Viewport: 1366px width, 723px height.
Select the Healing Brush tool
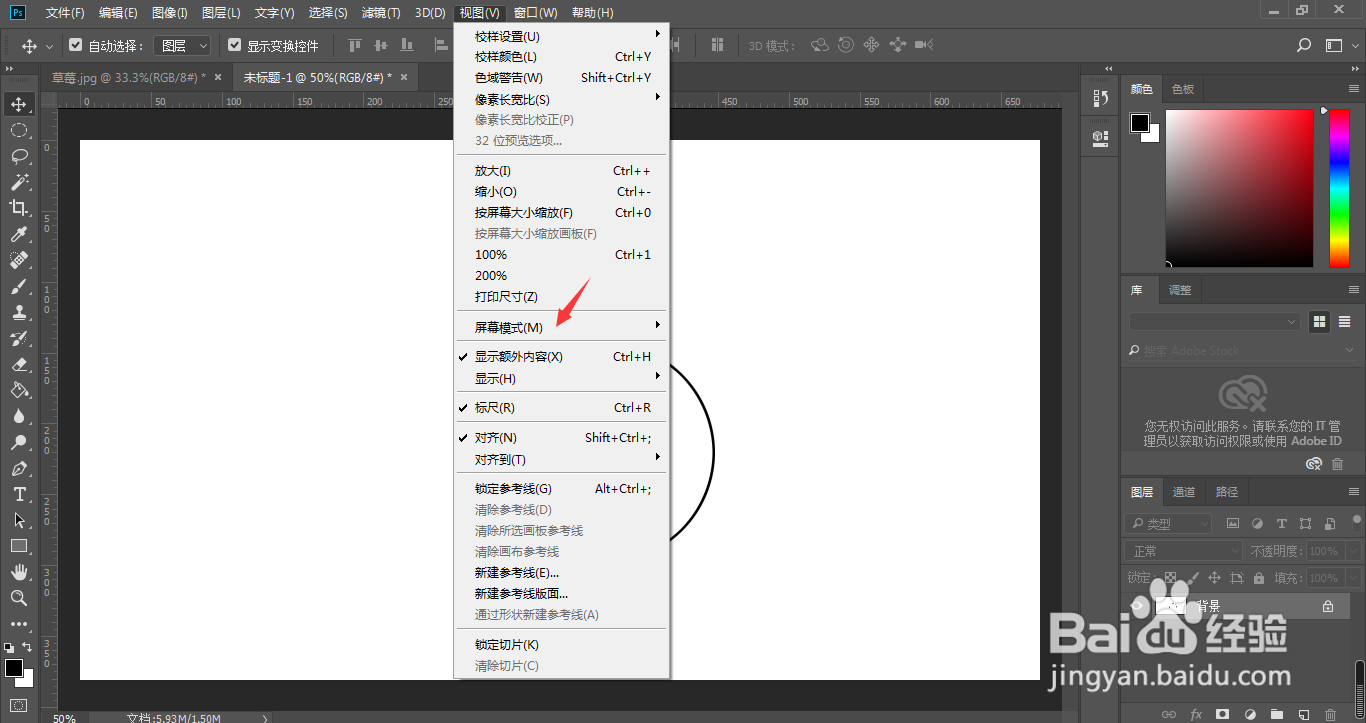[19, 260]
